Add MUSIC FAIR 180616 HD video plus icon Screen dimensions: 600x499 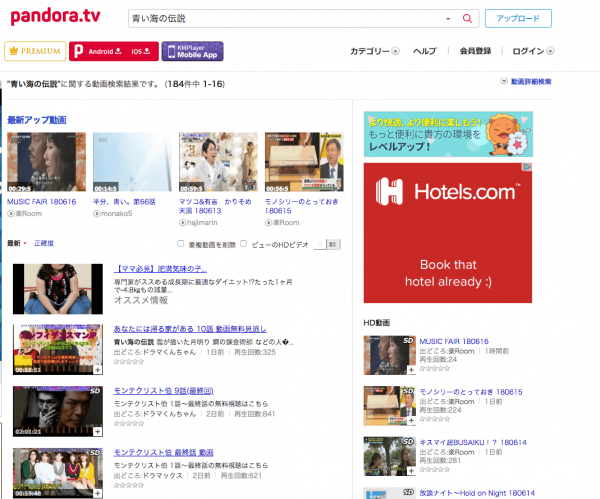[411, 370]
